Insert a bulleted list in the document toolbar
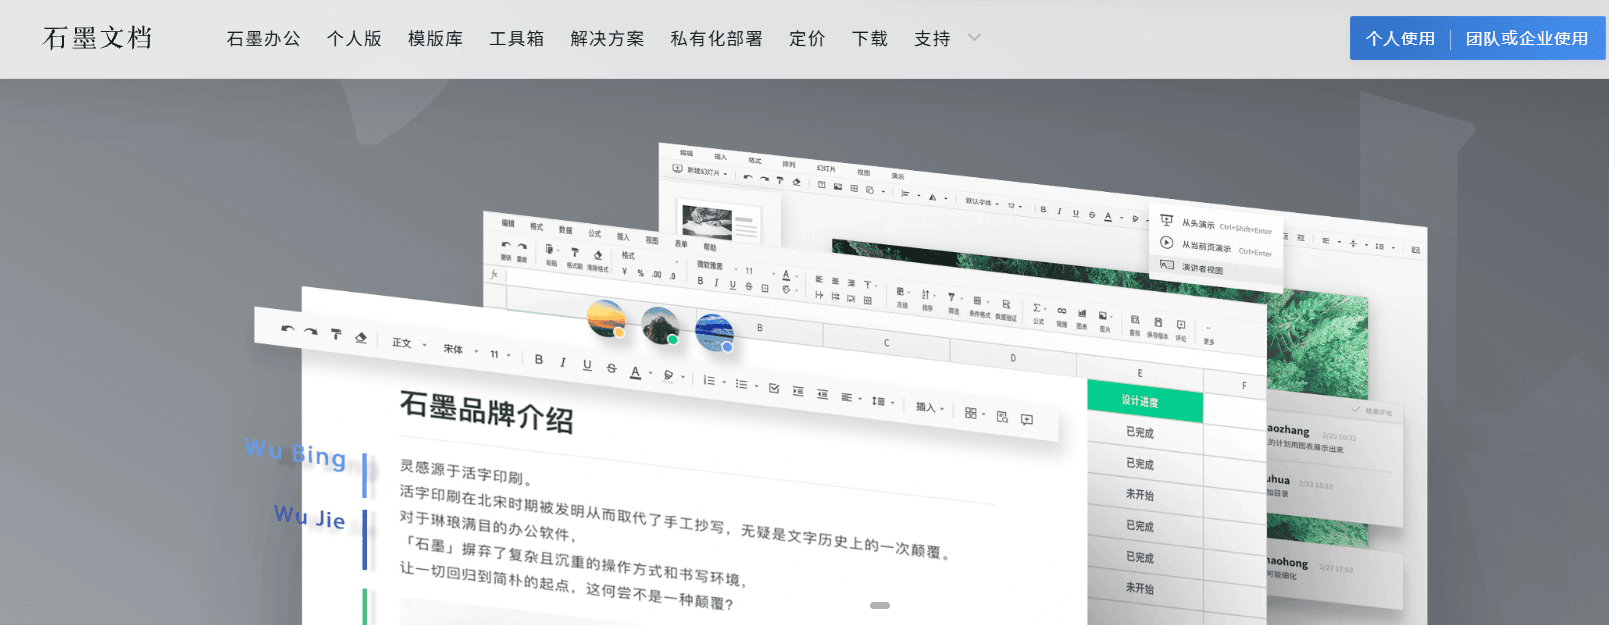The width and height of the screenshot is (1609, 625). tap(743, 384)
